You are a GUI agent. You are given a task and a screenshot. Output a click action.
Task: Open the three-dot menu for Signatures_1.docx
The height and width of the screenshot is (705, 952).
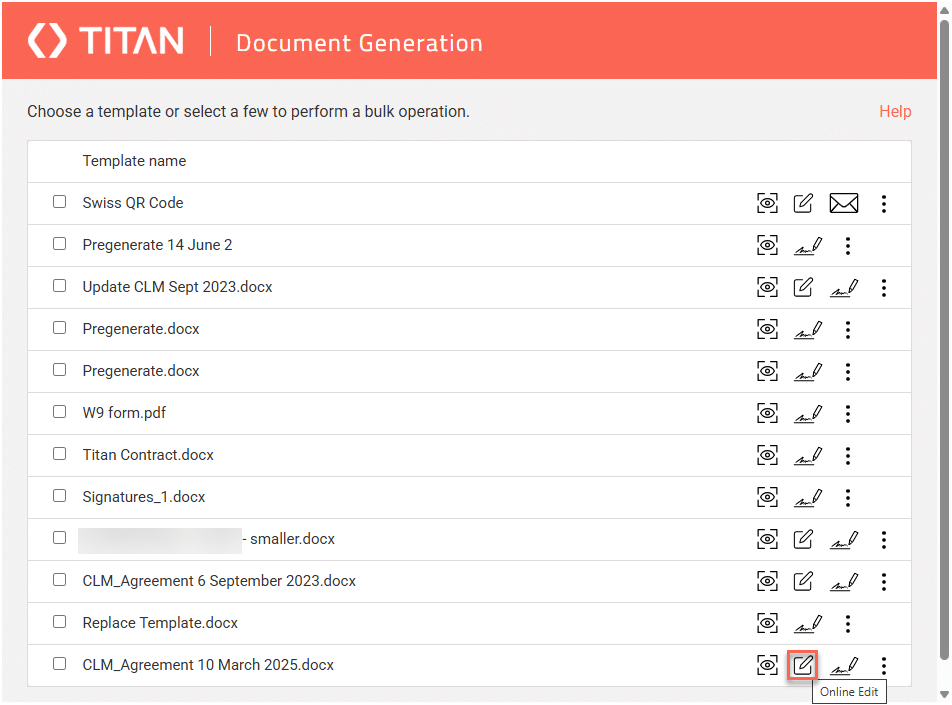tap(848, 498)
